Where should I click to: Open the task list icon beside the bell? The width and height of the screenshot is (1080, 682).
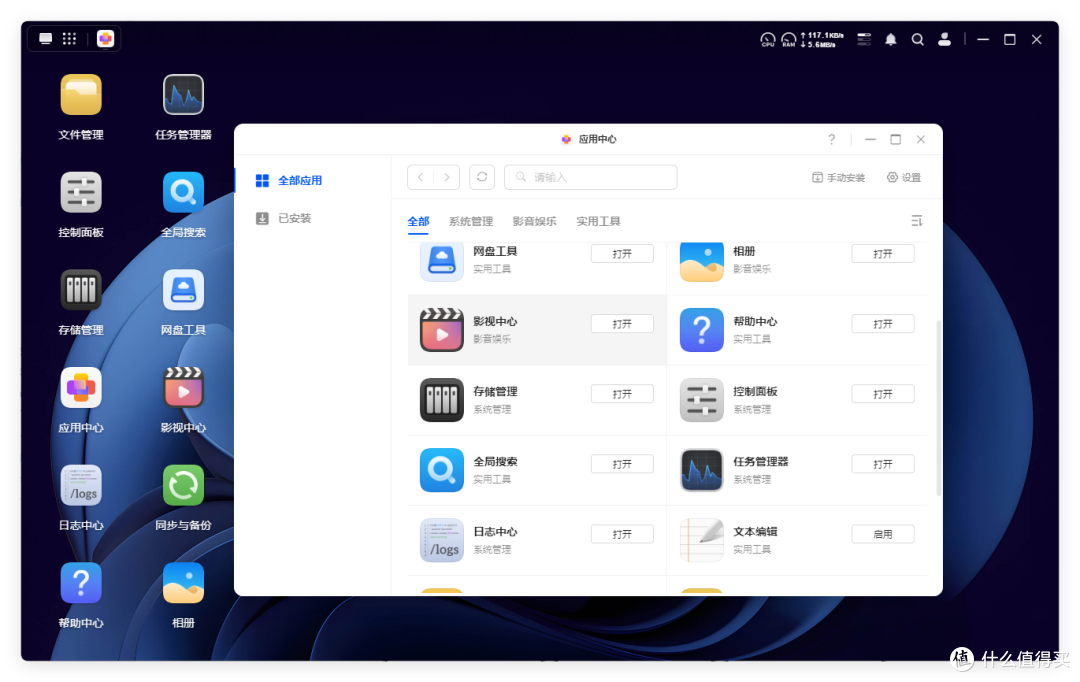pos(864,39)
